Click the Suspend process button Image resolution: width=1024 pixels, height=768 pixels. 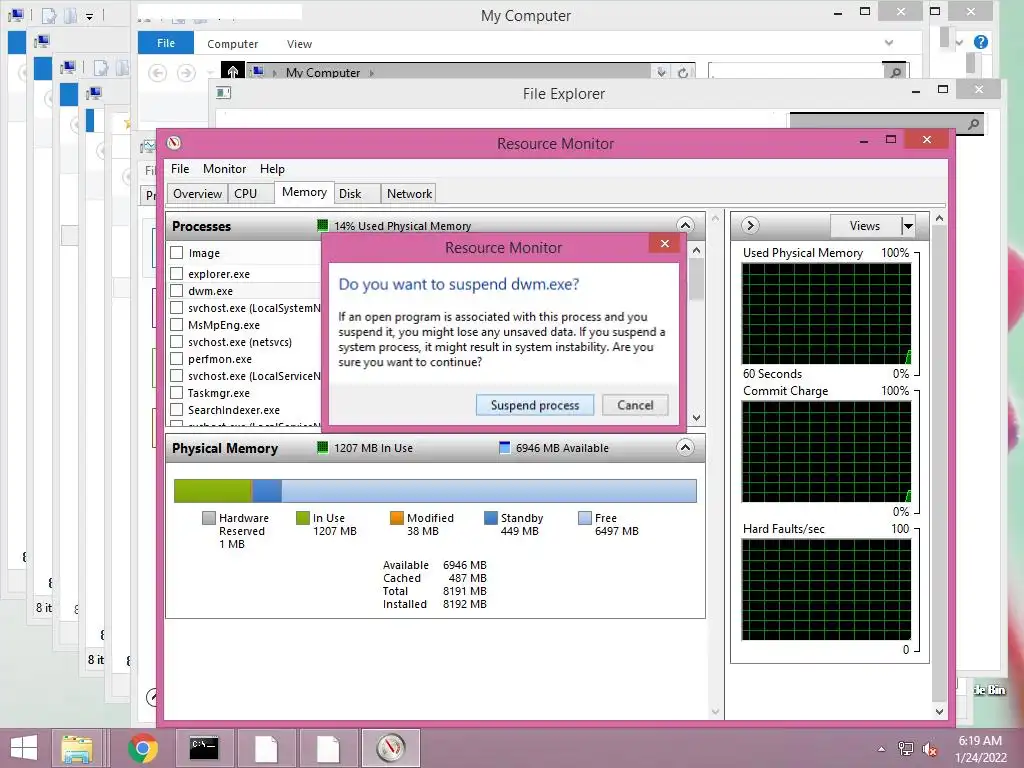535,405
